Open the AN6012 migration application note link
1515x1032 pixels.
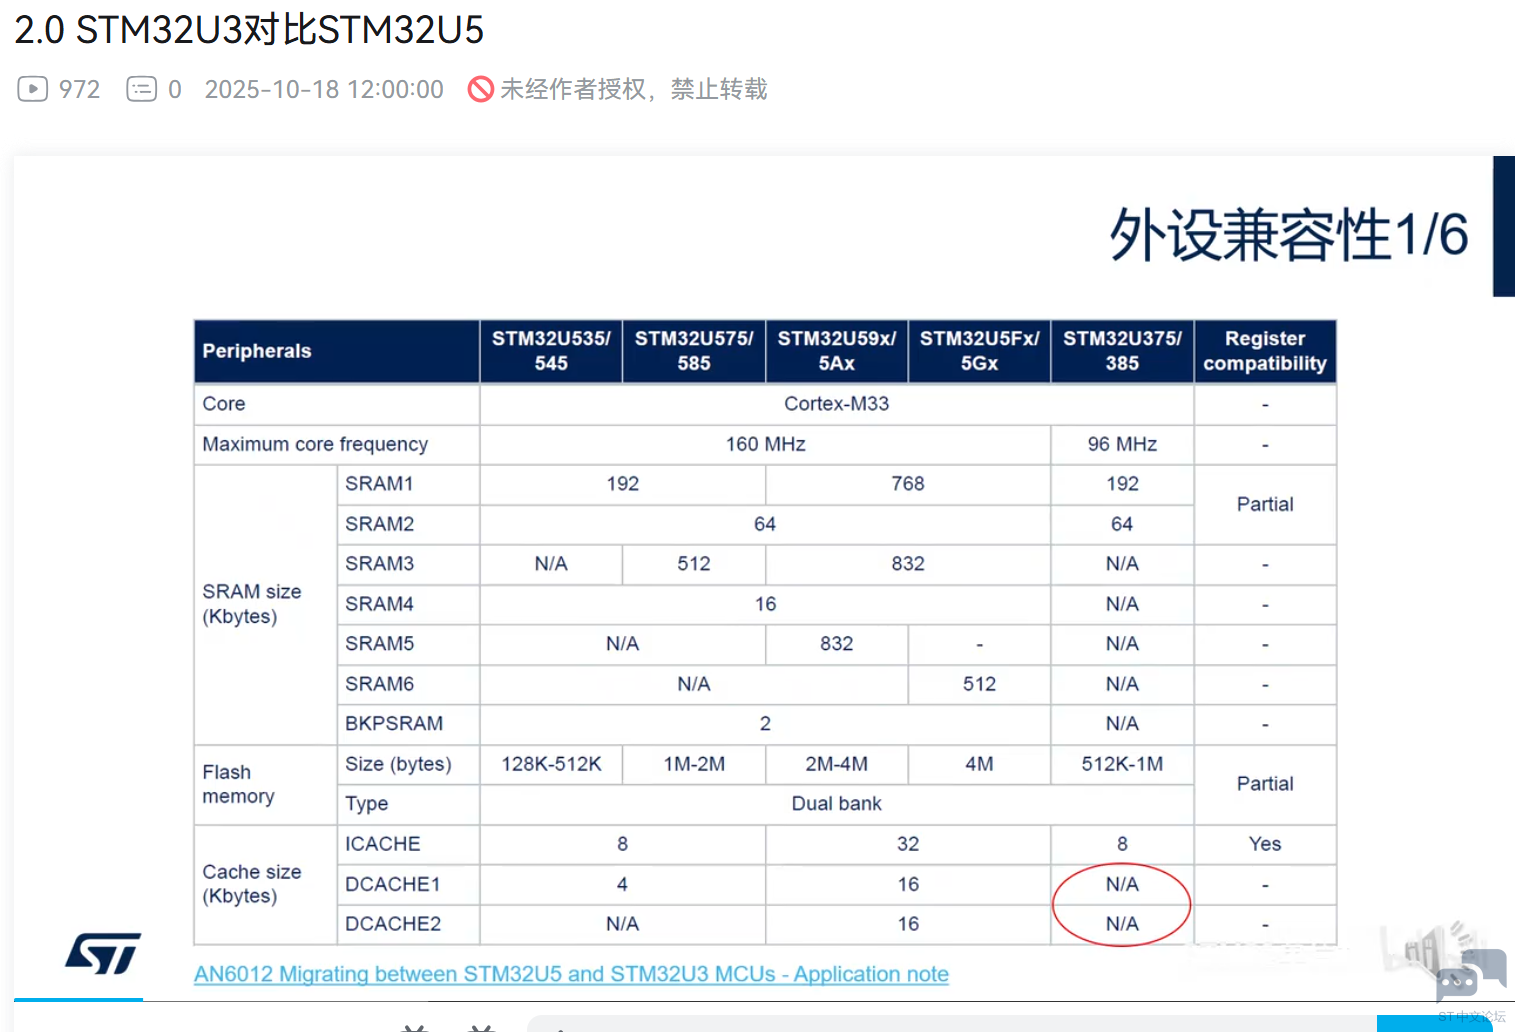pyautogui.click(x=571, y=974)
